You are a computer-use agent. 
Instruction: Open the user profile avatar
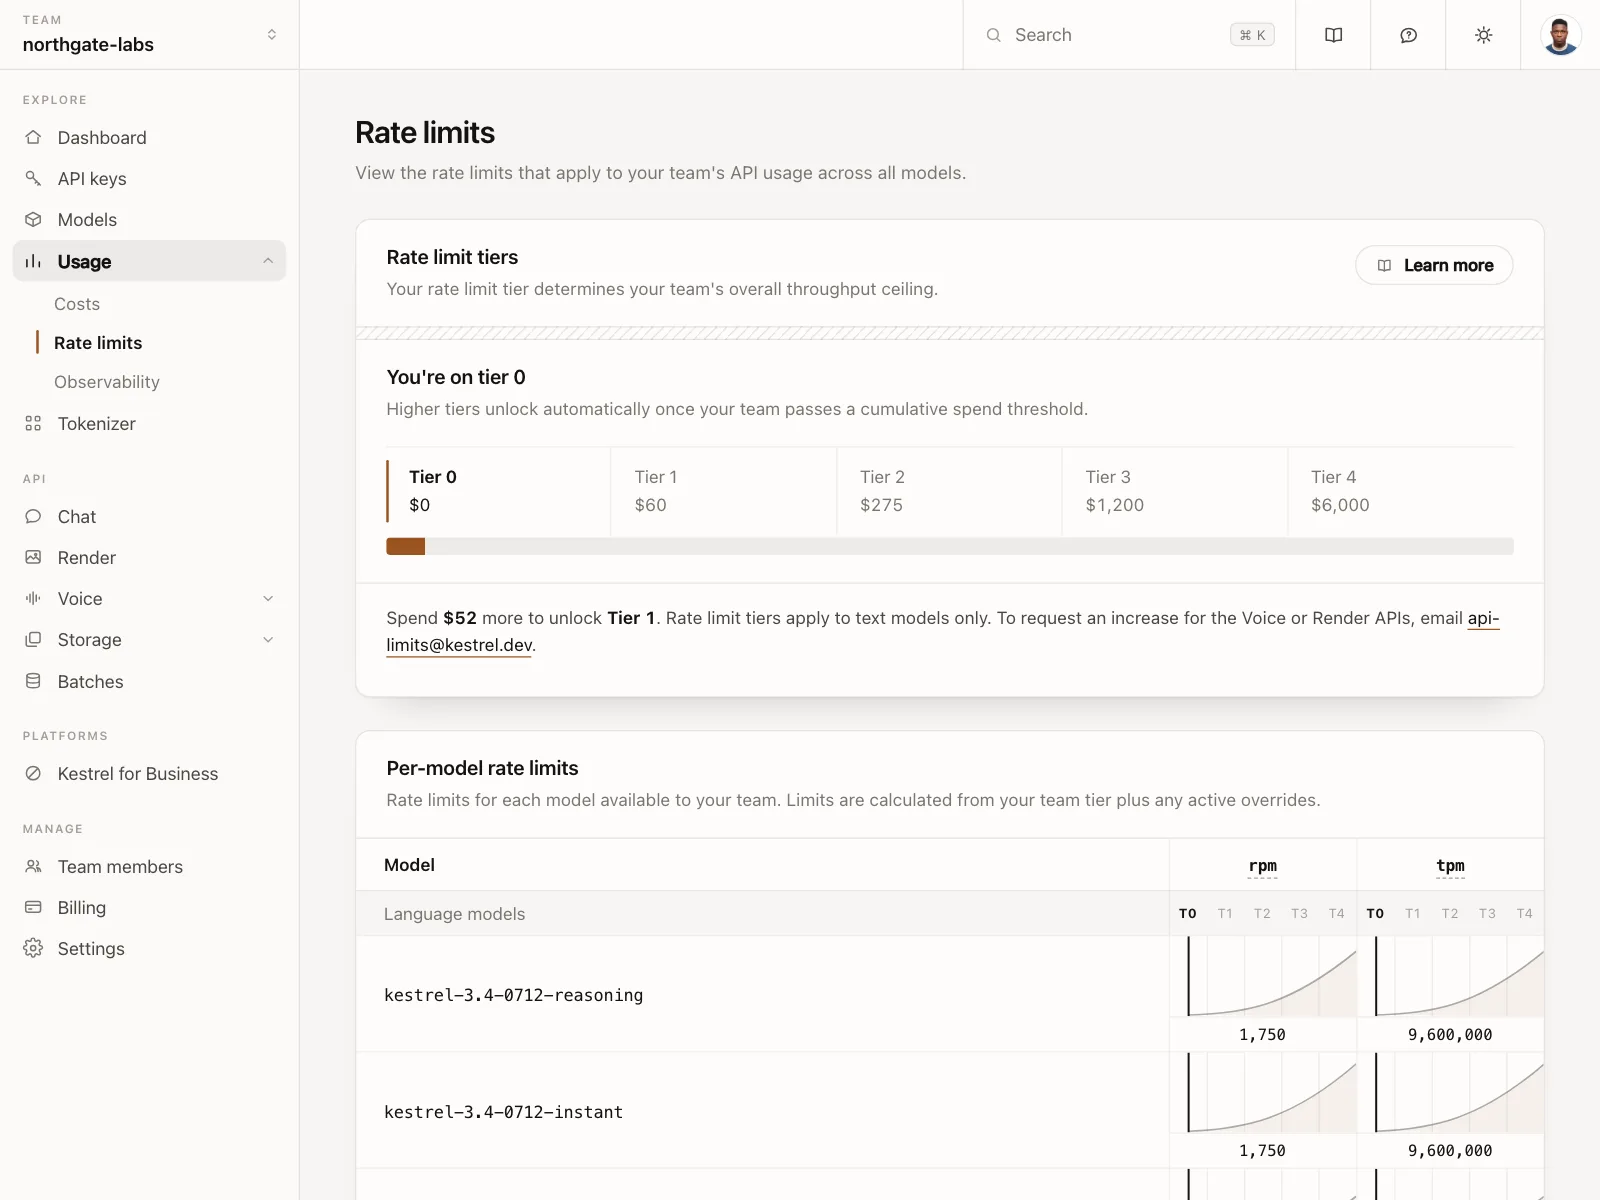pyautogui.click(x=1560, y=35)
